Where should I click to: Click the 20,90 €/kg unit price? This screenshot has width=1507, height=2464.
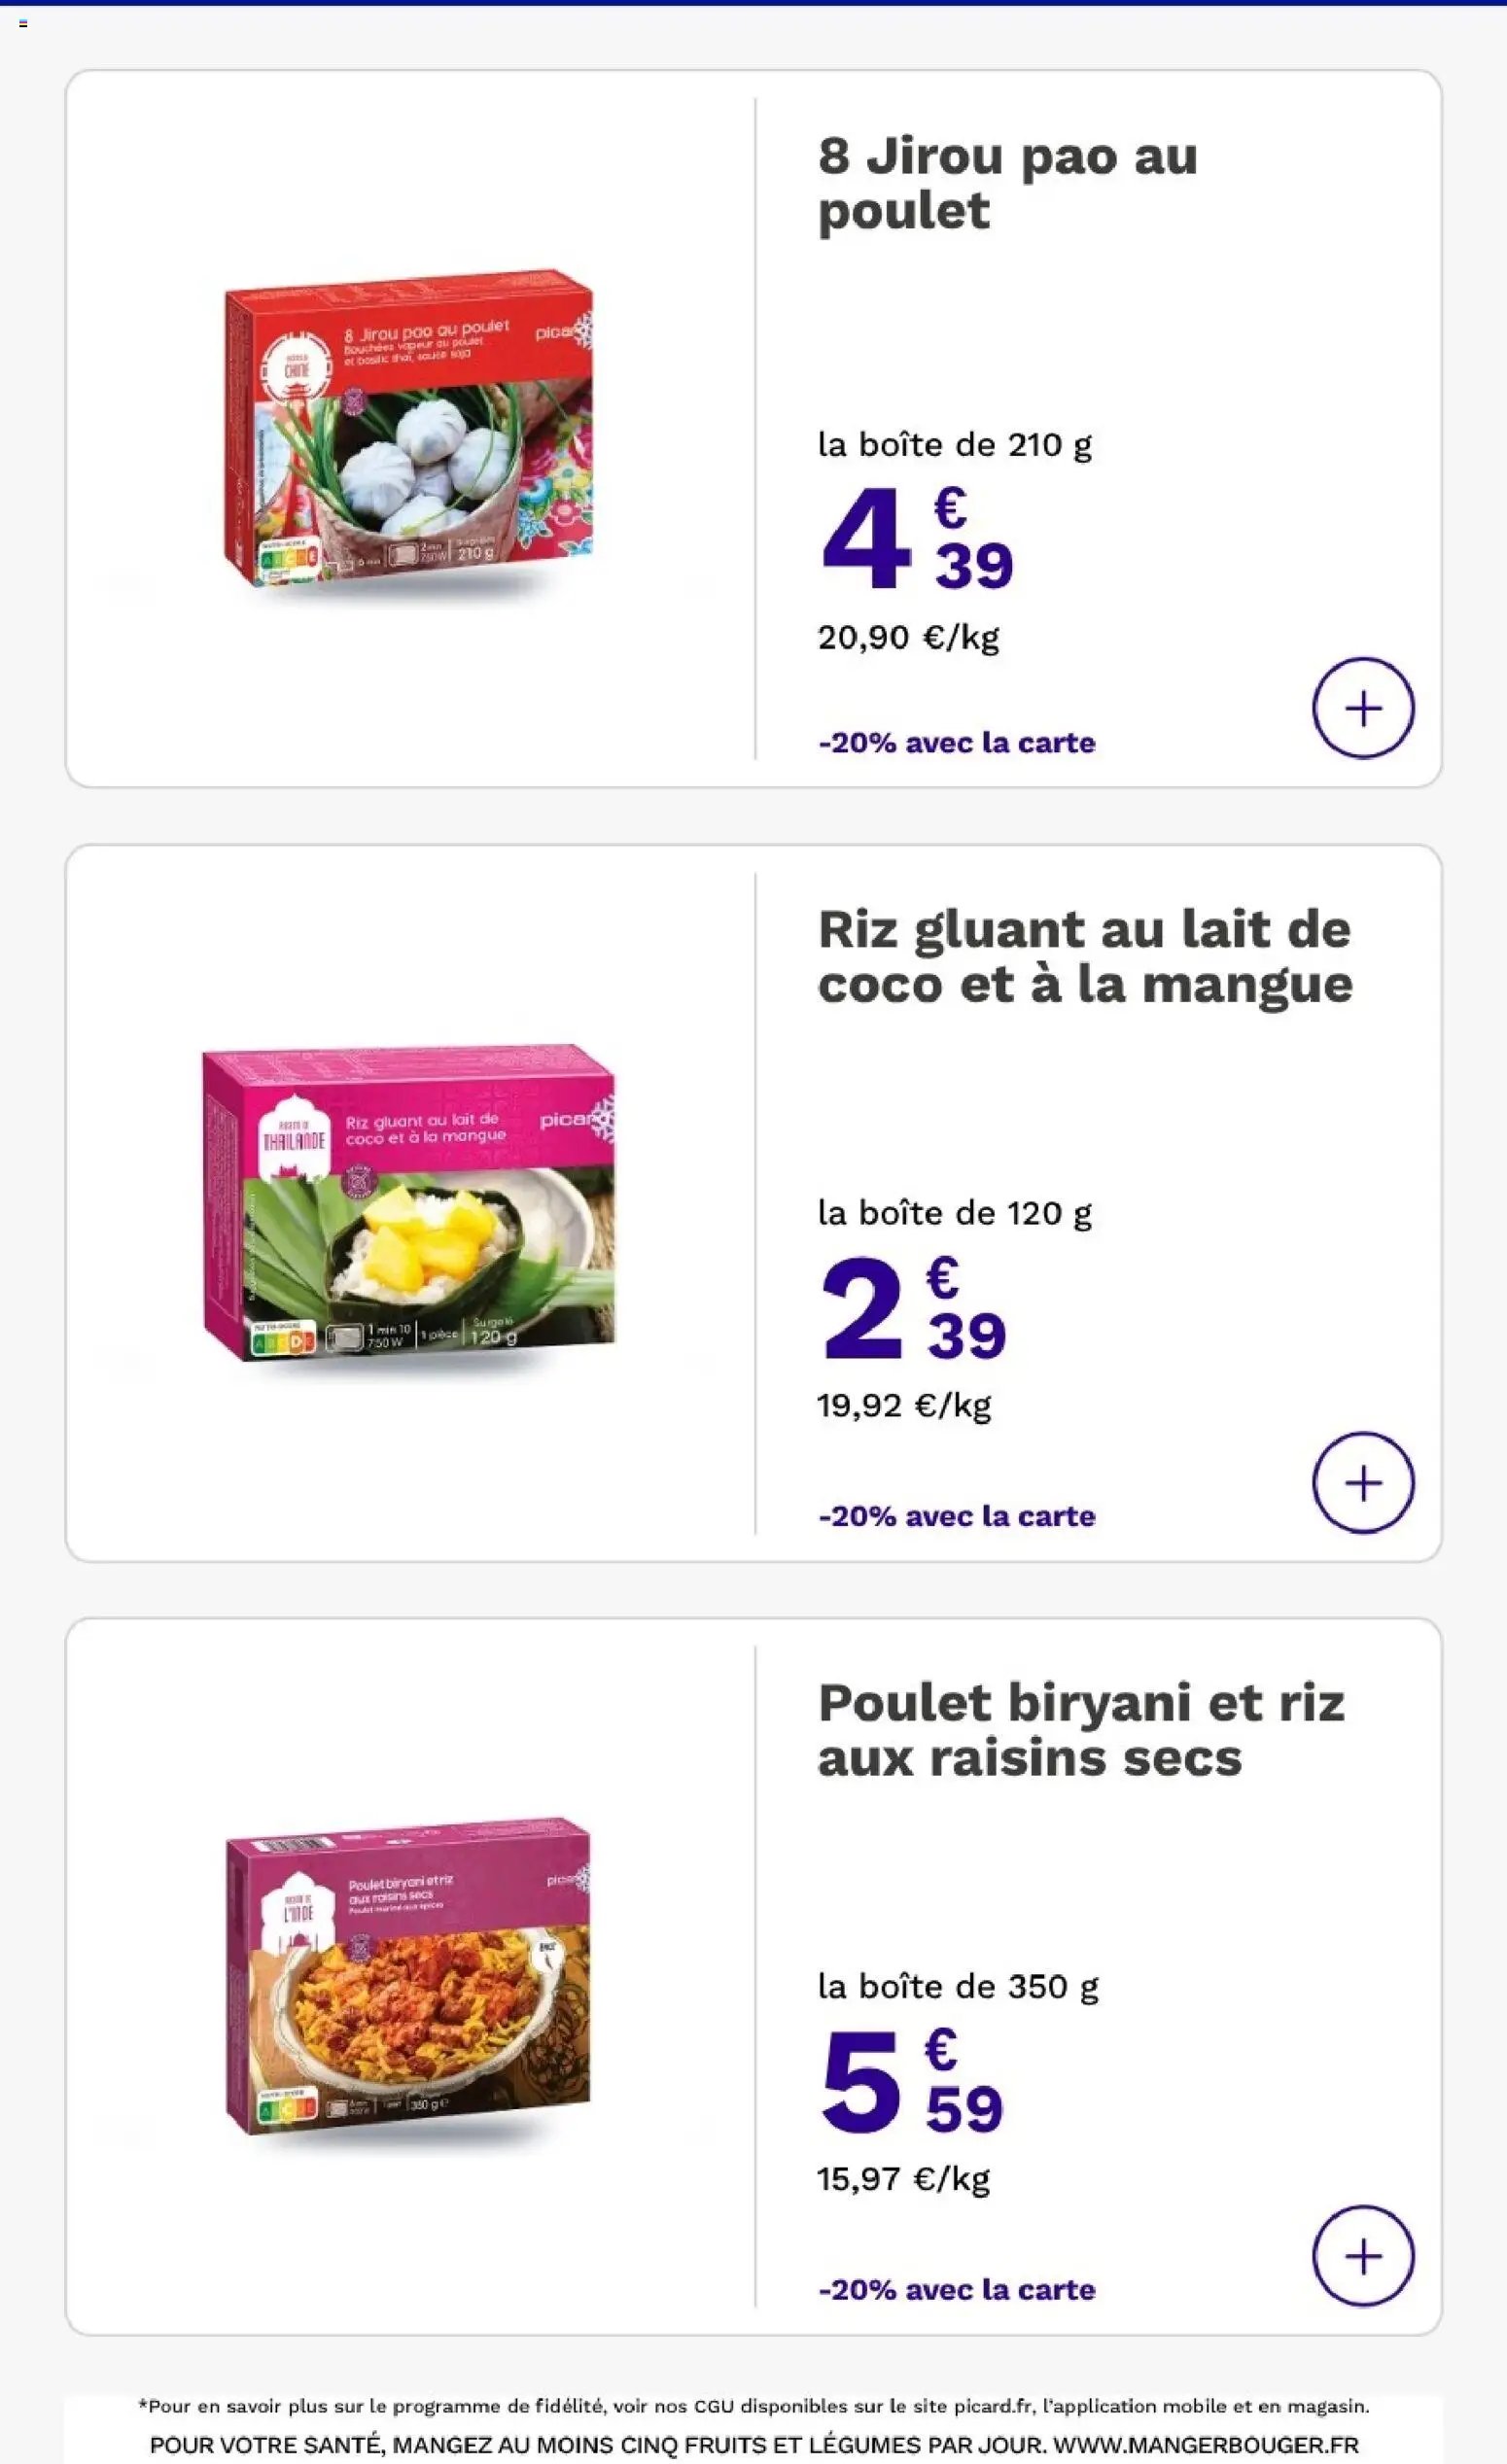click(908, 637)
